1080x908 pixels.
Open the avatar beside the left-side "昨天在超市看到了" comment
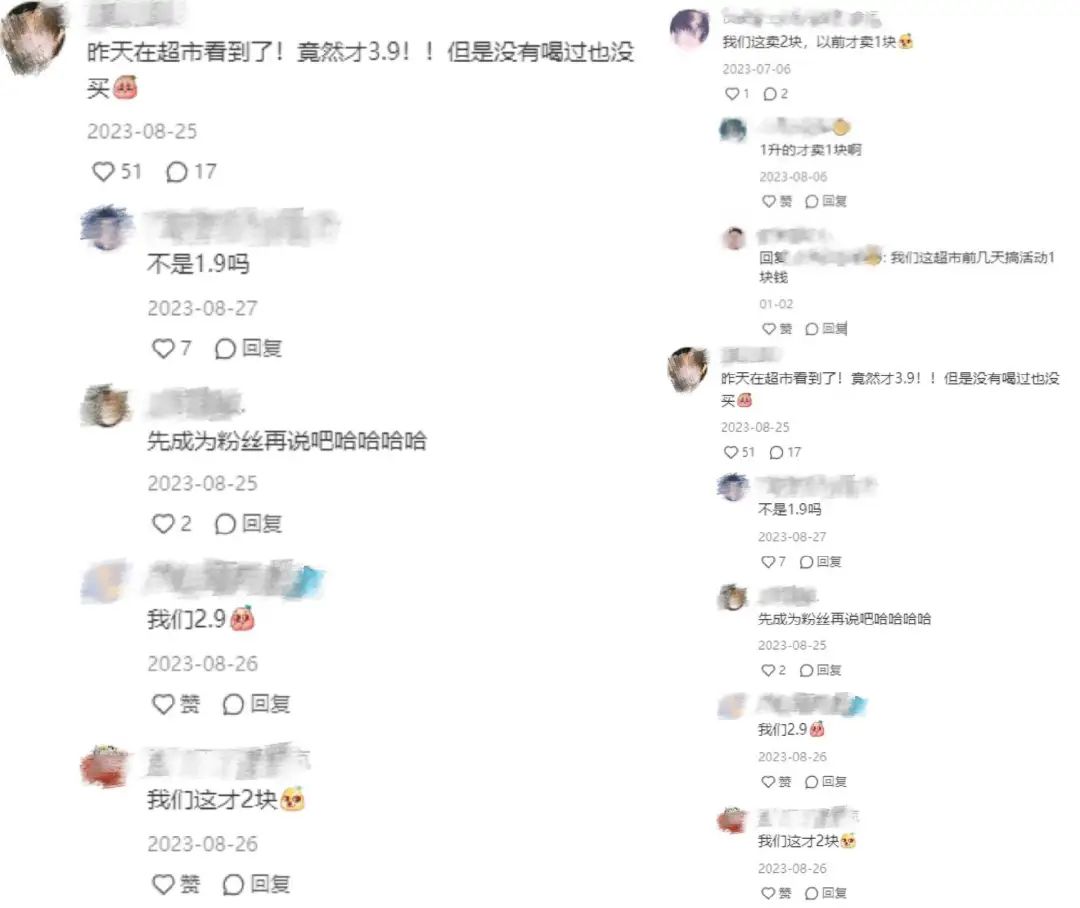coord(34,37)
